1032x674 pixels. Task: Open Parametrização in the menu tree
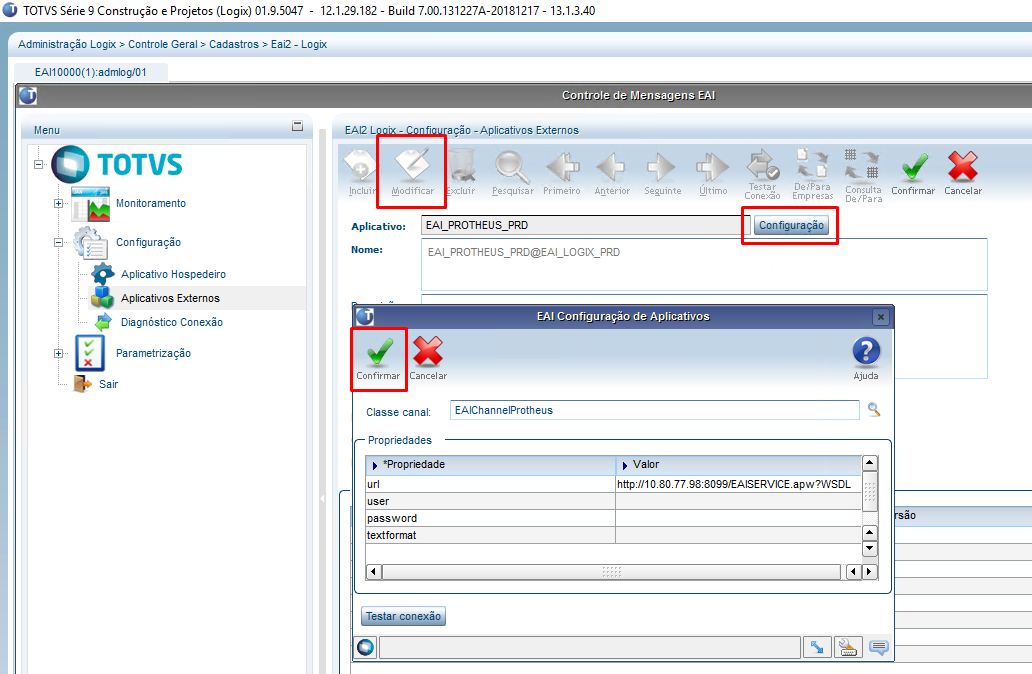(153, 353)
